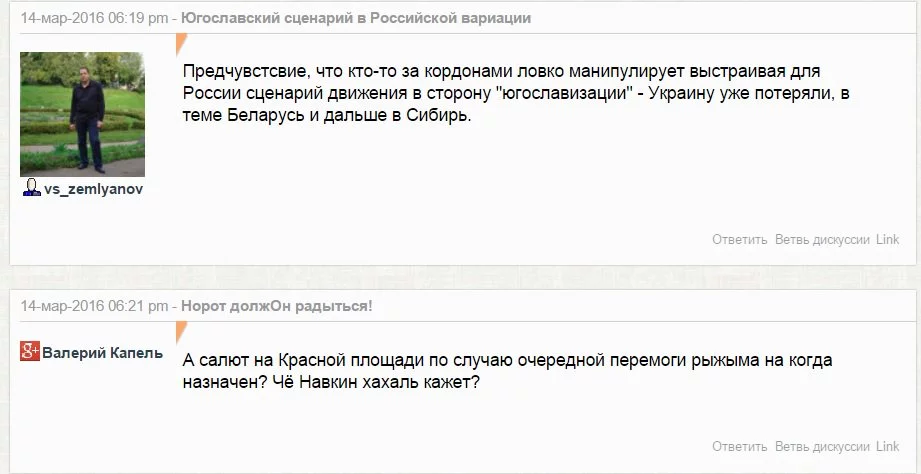Click orange corner marker in vs_zemlyanov's comment
The width and height of the screenshot is (921, 474).
pyautogui.click(x=181, y=42)
